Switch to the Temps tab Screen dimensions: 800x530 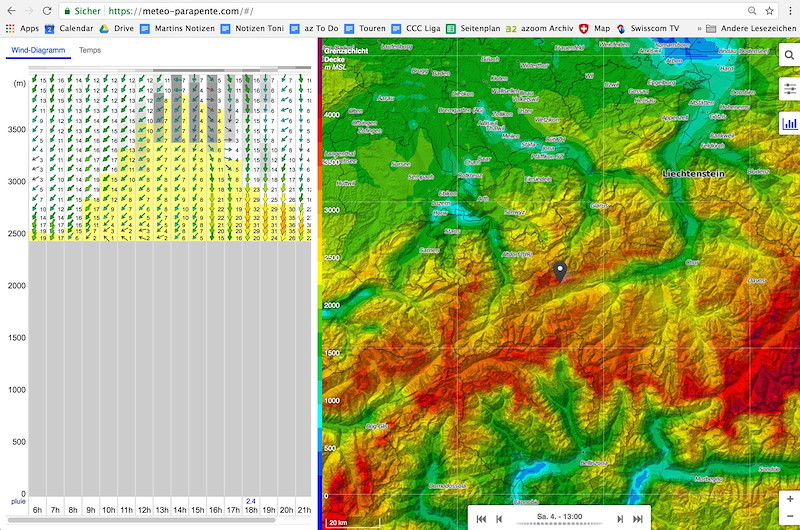[90, 50]
